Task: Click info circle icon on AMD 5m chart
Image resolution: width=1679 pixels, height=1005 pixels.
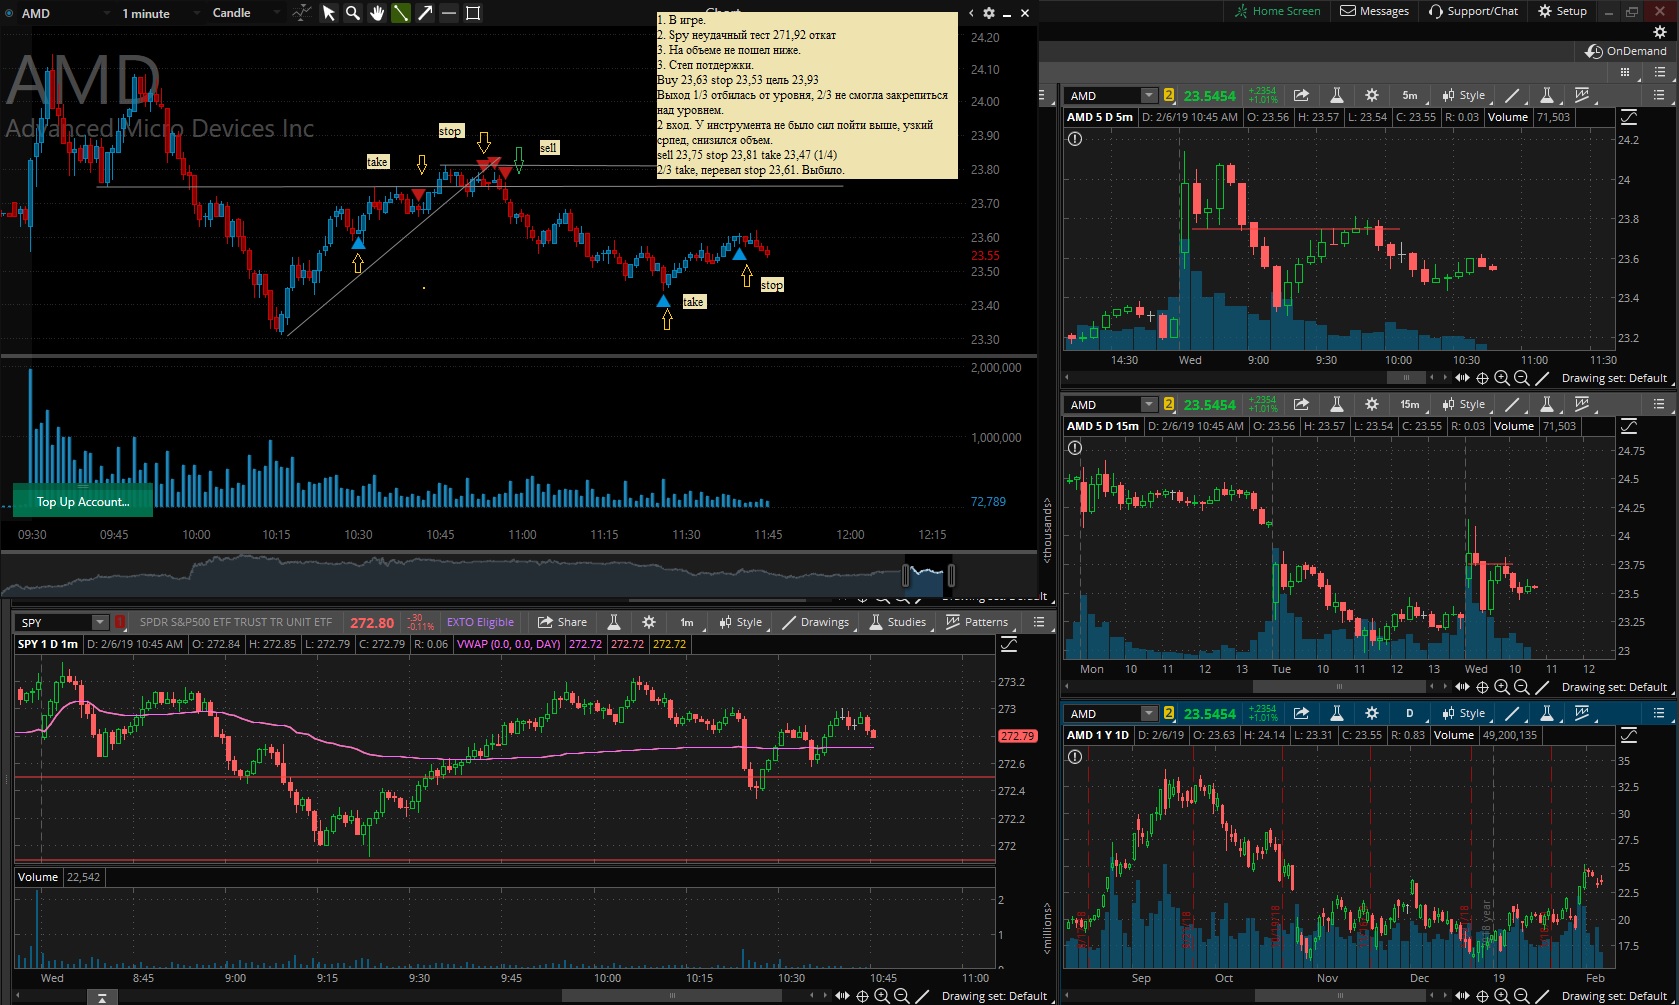Action: (x=1075, y=139)
